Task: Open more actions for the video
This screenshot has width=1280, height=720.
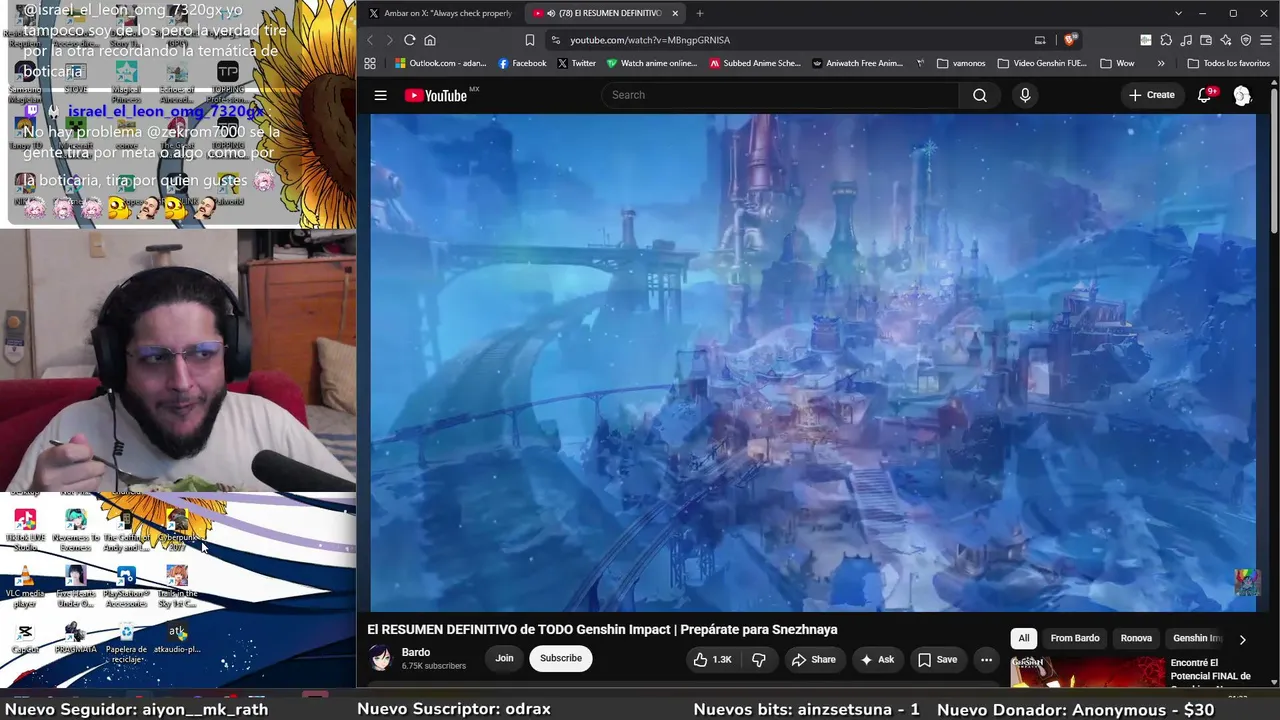Action: point(986,659)
